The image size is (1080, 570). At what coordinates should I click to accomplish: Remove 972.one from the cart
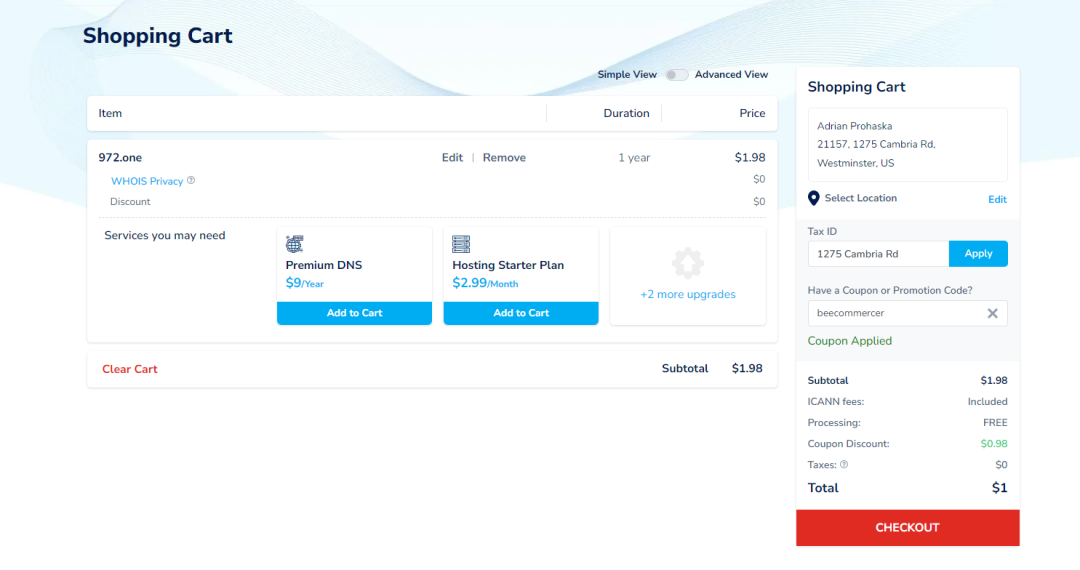coord(504,158)
